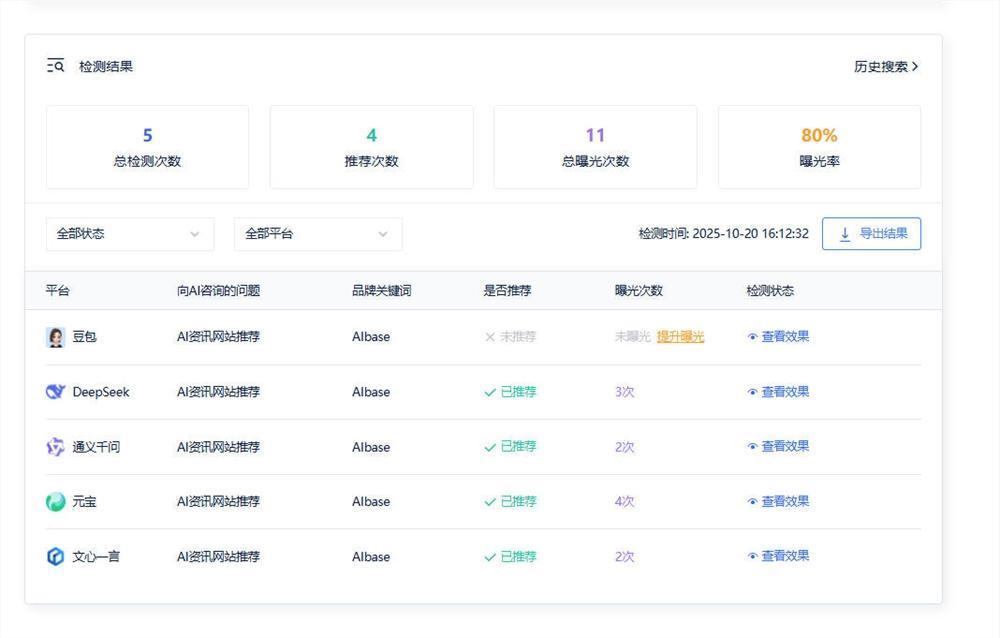The width and height of the screenshot is (1000, 638).
Task: Click the 曝光次数 column header
Action: point(638,291)
